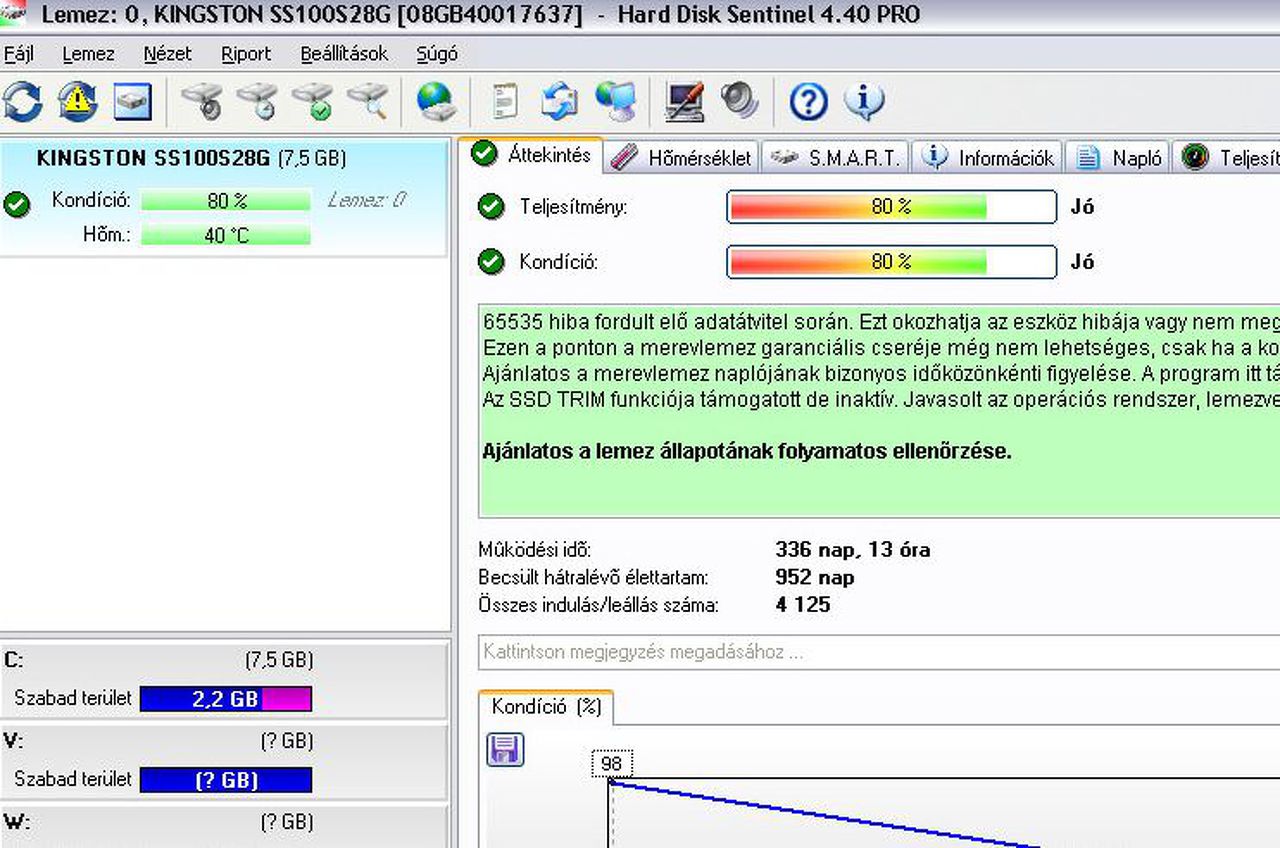The width and height of the screenshot is (1280, 848).
Task: Switch to the Információk tab
Action: tap(988, 157)
